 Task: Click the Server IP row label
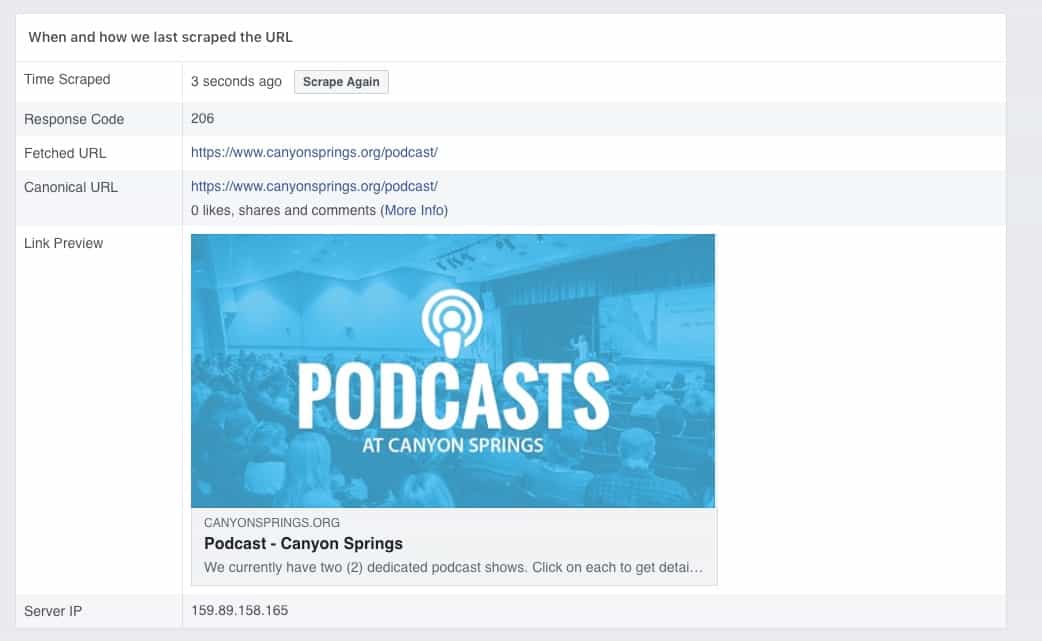point(52,611)
